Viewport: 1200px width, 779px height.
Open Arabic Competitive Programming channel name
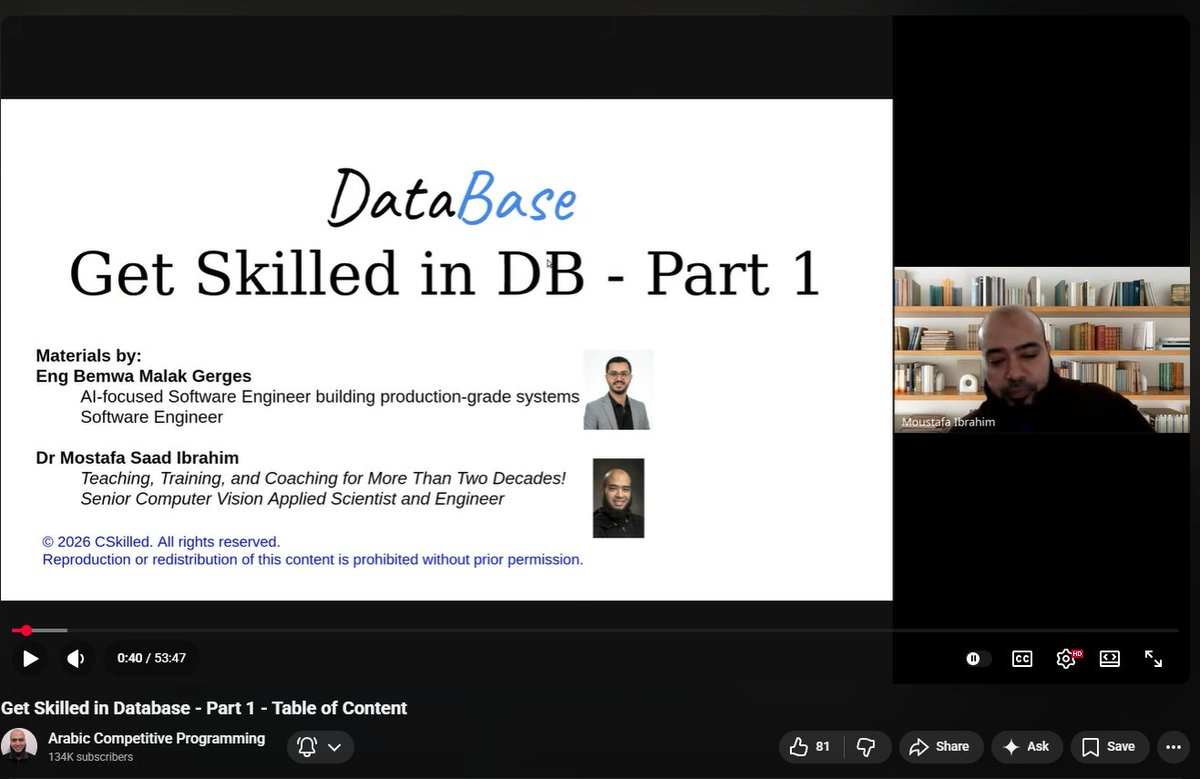coord(157,738)
